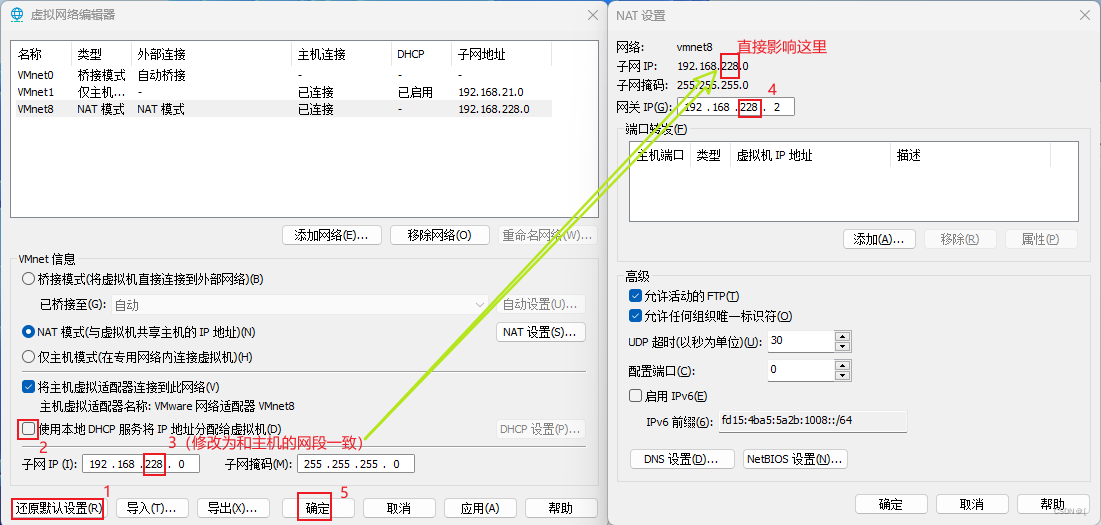The width and height of the screenshot is (1101, 525).
Task: Select 桥接模式 radio button
Action: (x=28, y=279)
